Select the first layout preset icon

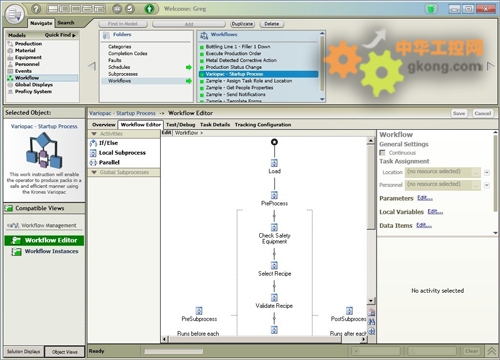tap(53, 9)
